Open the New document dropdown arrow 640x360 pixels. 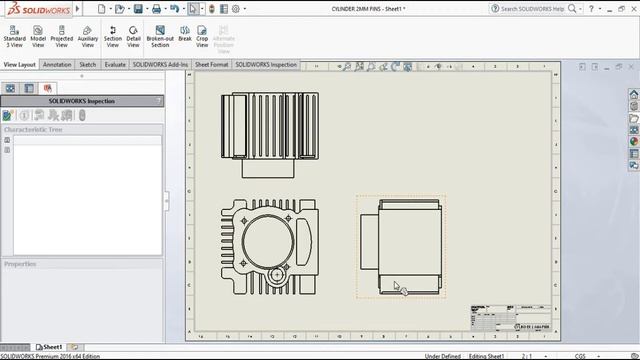click(110, 9)
